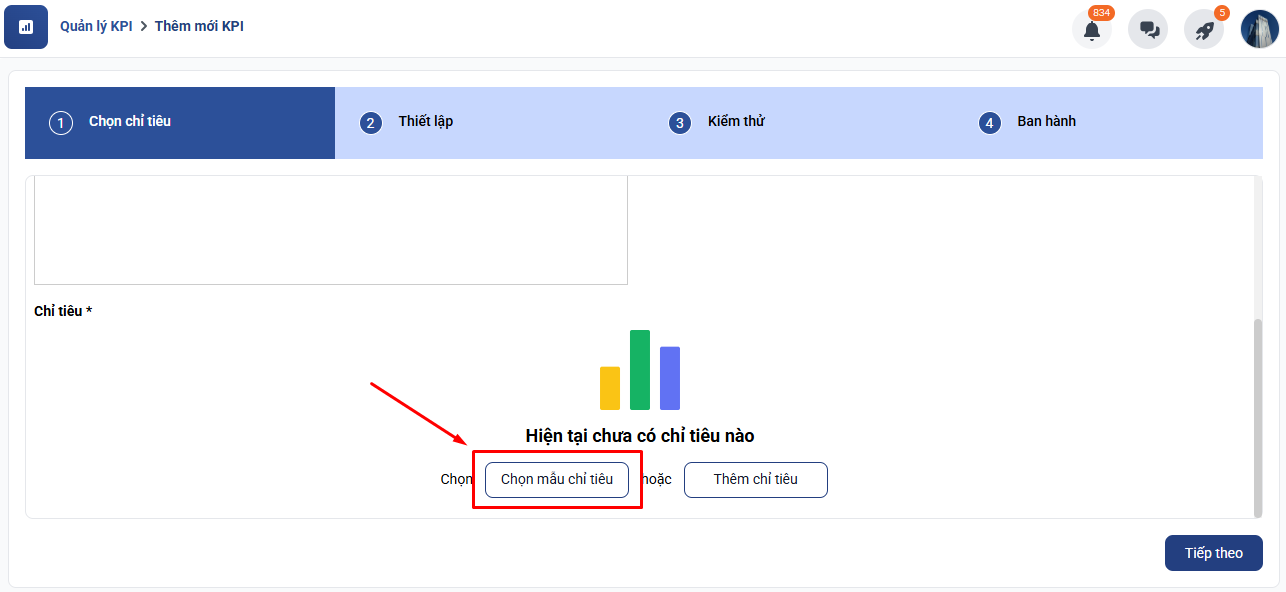Screen dimensions: 1286x592
Task: Click the Thêm mới KPI breadcrumb
Action: coord(199,26)
